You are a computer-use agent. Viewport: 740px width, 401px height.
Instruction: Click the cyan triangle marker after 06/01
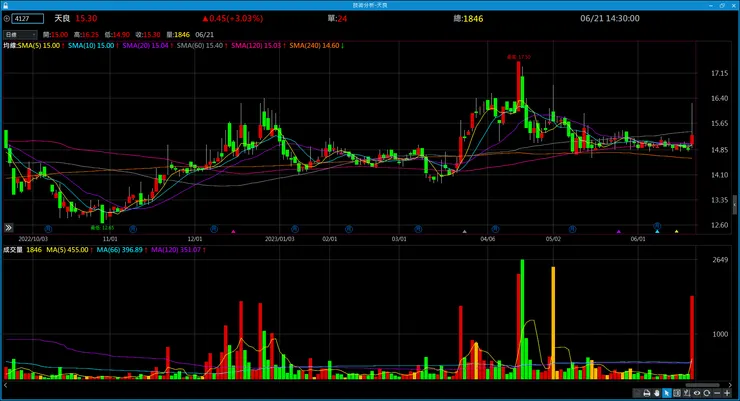click(x=657, y=232)
